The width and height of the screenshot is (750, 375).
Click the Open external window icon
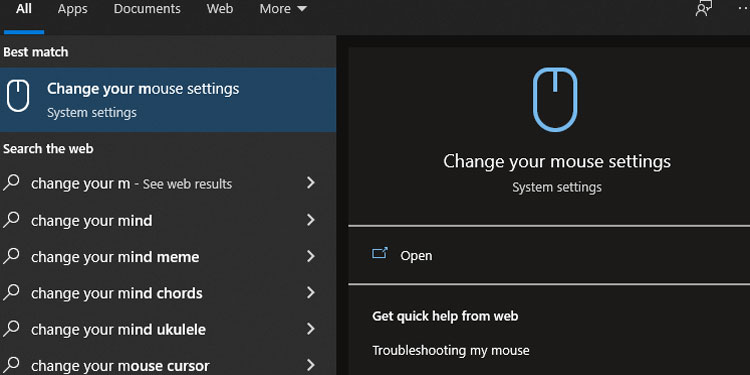tap(380, 254)
